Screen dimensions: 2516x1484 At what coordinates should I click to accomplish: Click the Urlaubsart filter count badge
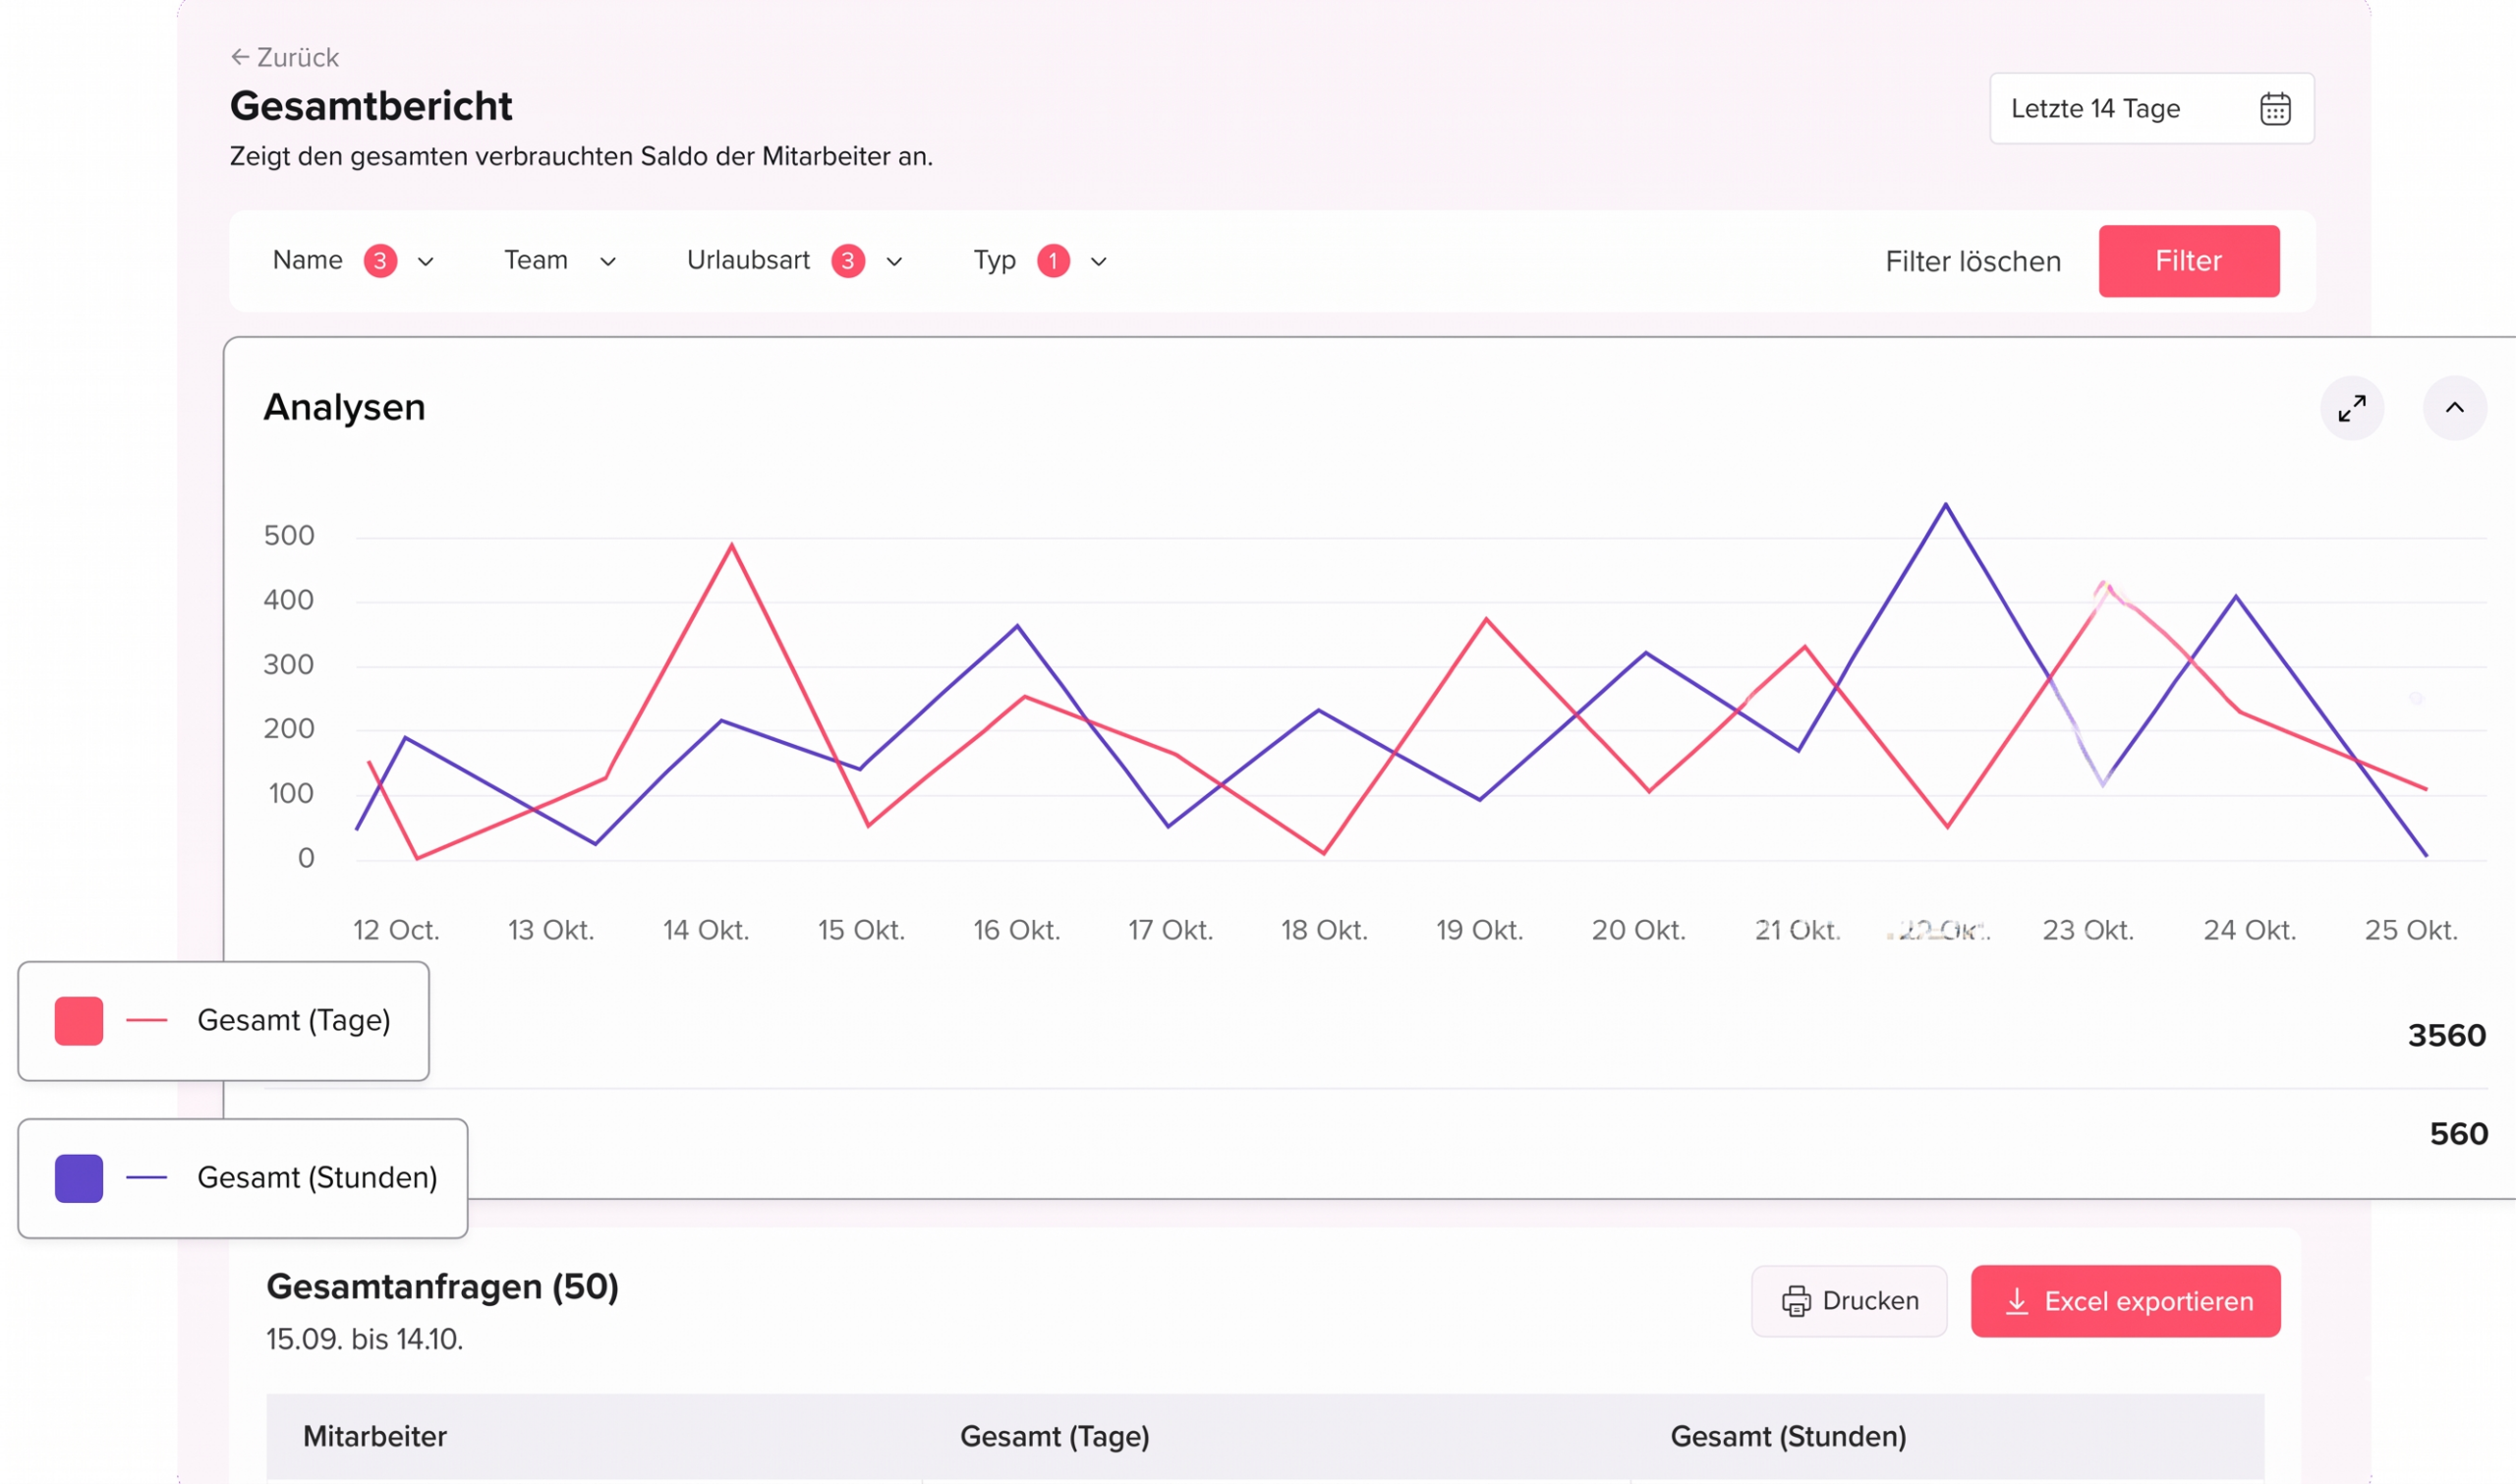[x=847, y=261]
